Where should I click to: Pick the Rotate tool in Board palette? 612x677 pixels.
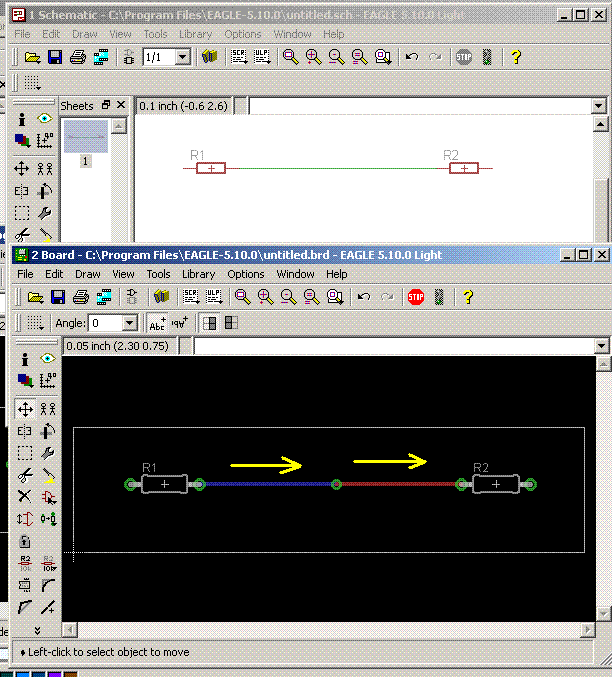48,431
